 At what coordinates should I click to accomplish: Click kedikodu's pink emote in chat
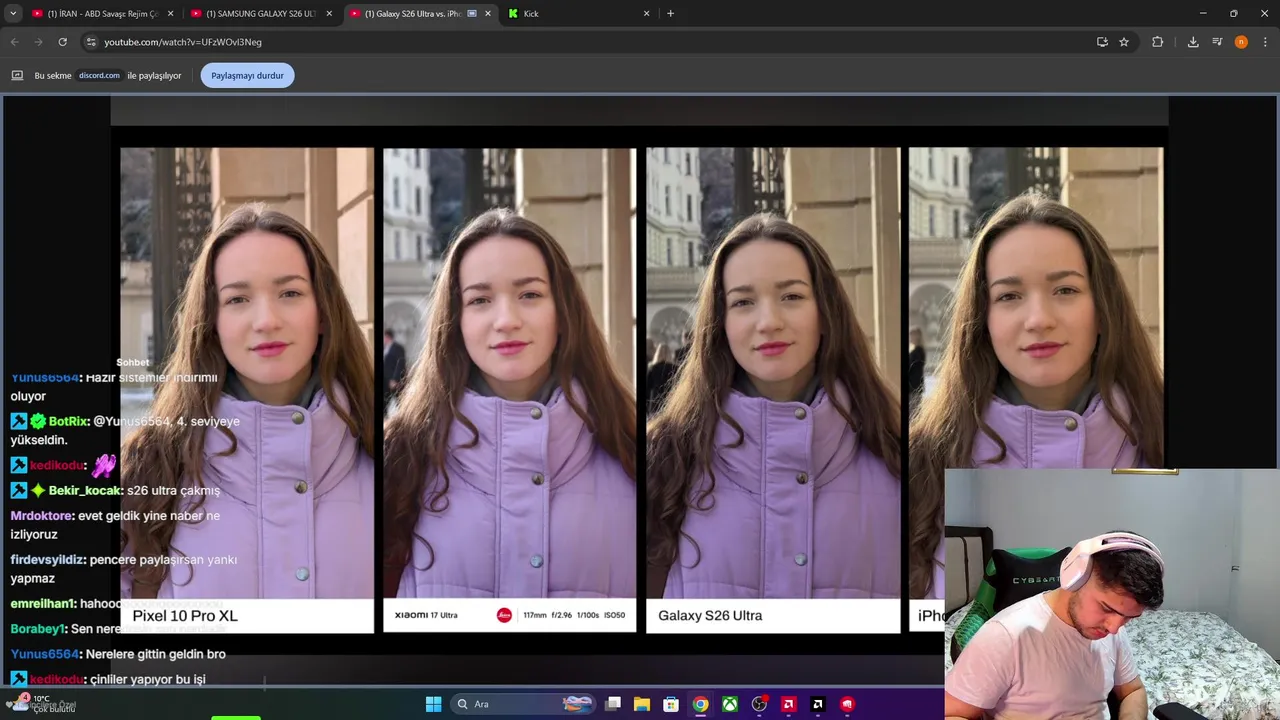(104, 465)
